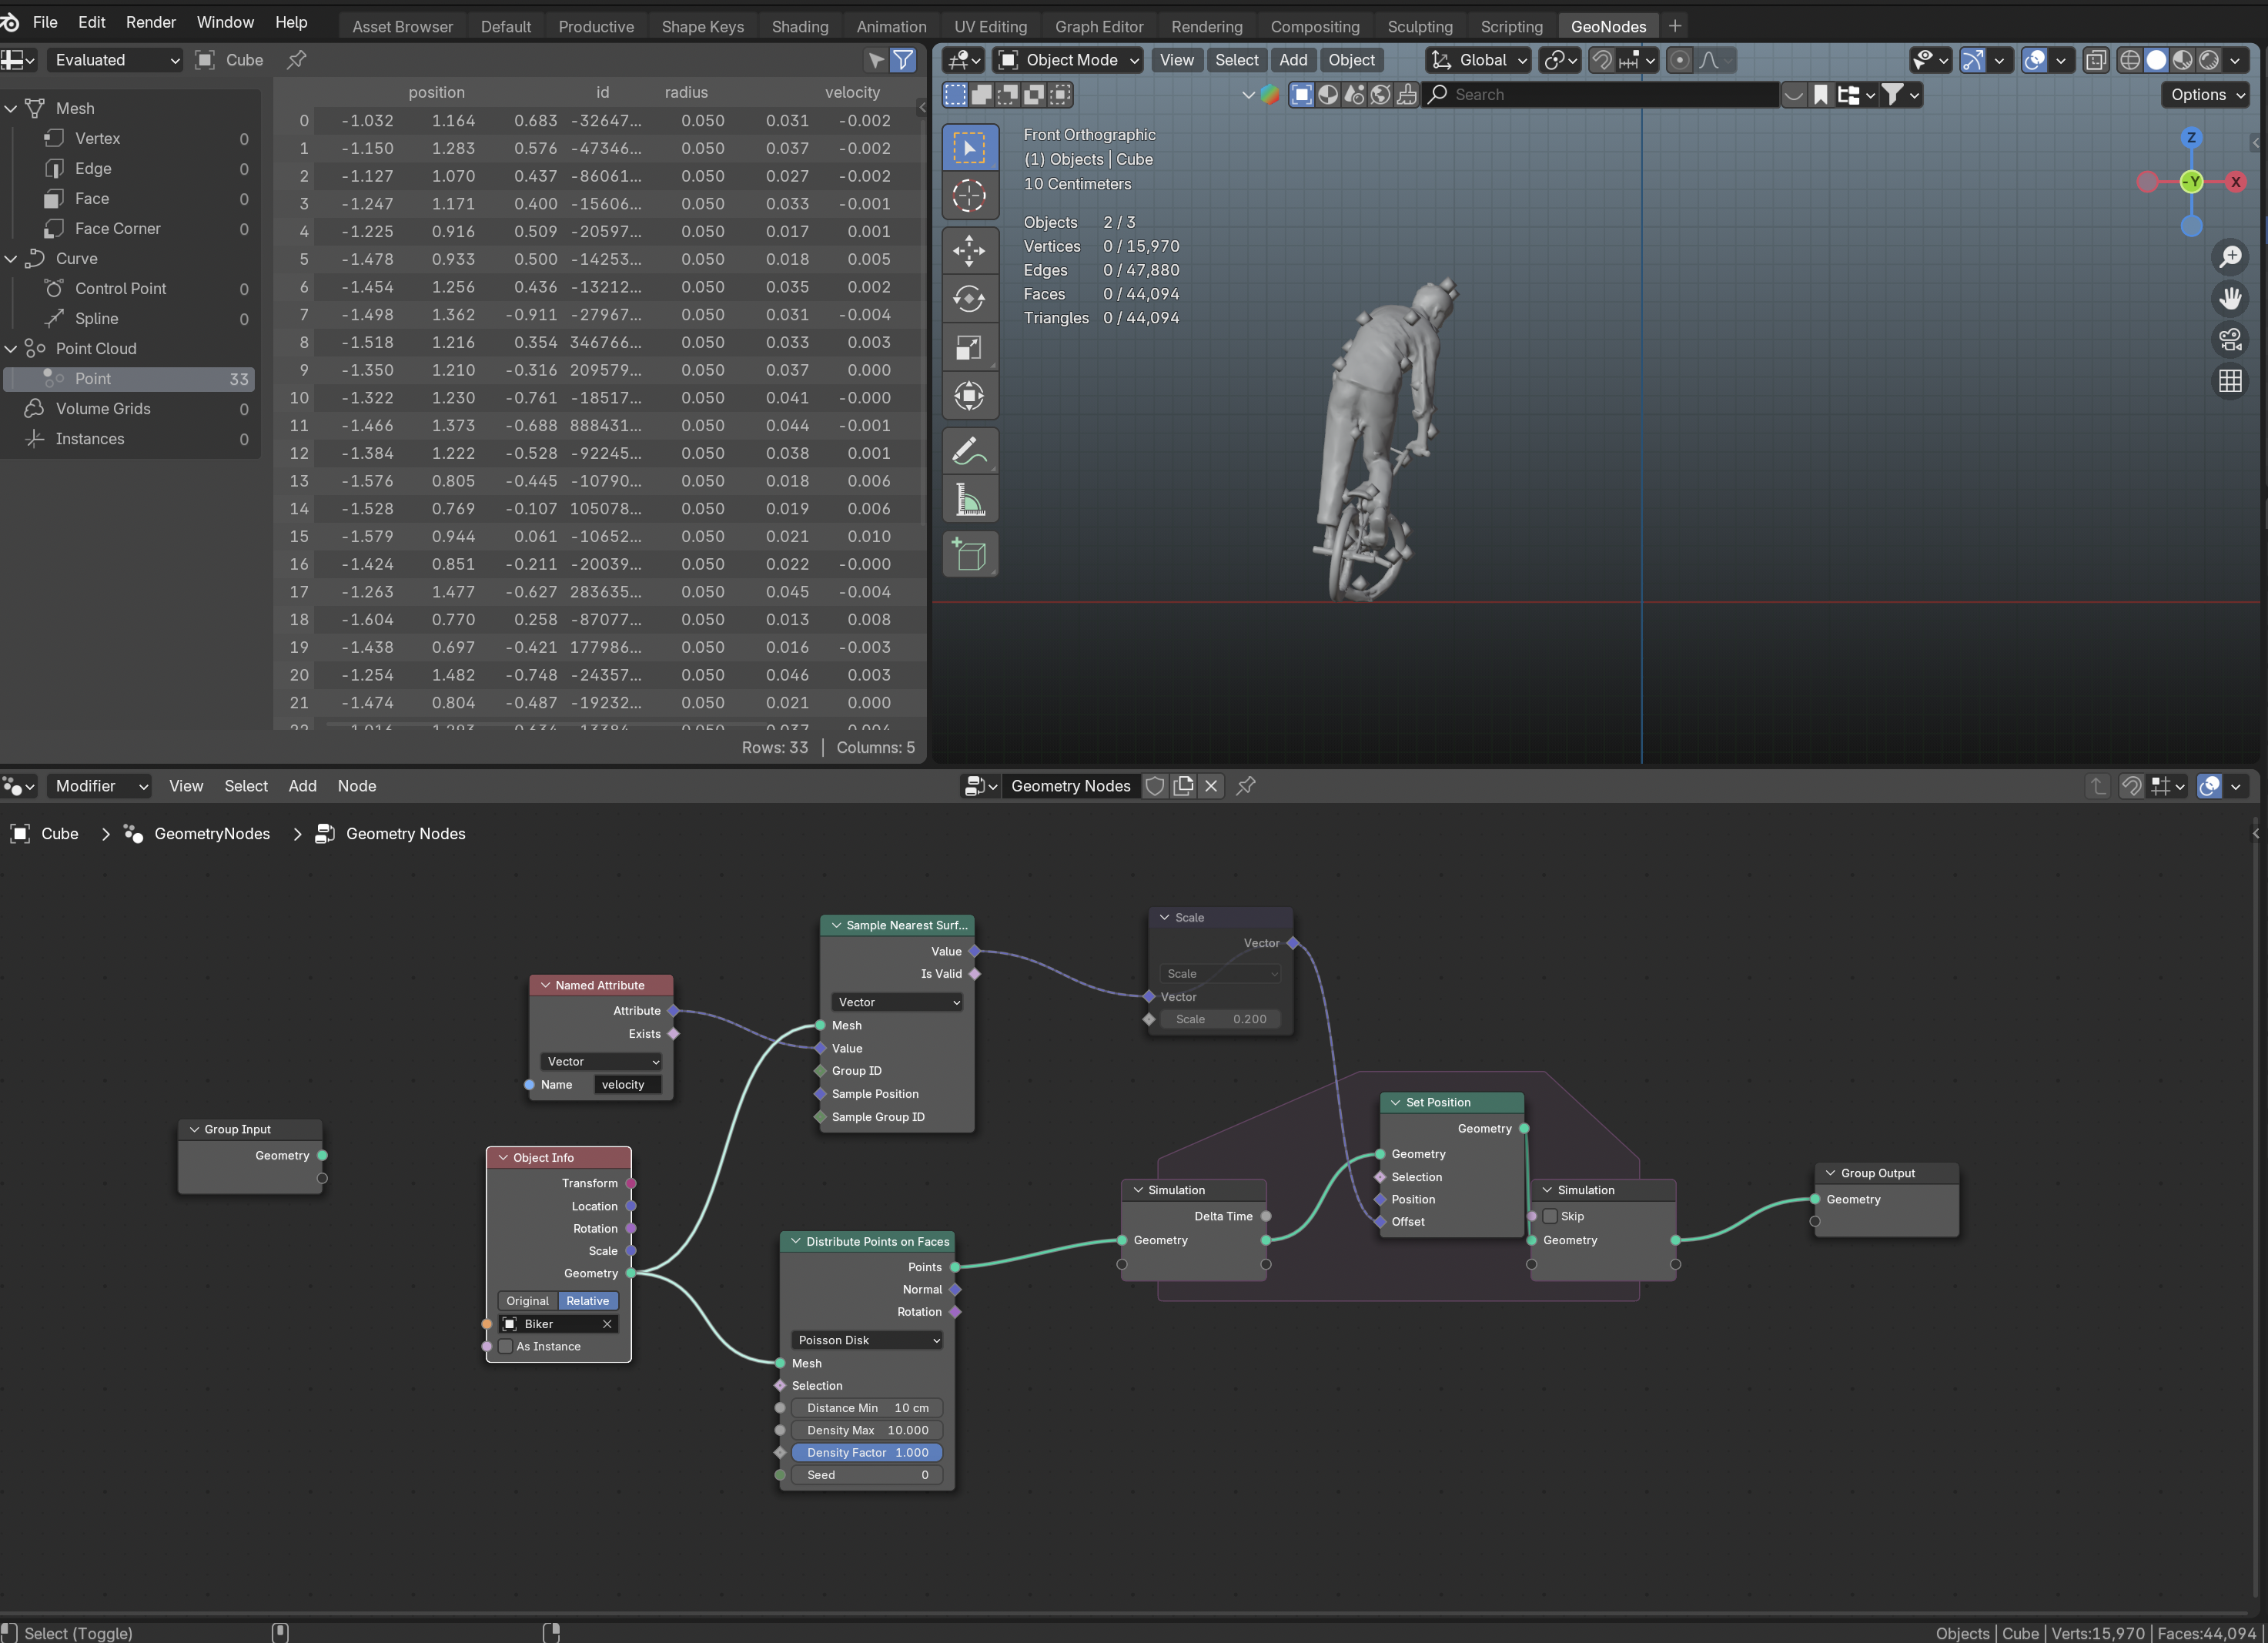
Task: Adjust the Density Factor slider
Action: tap(867, 1453)
